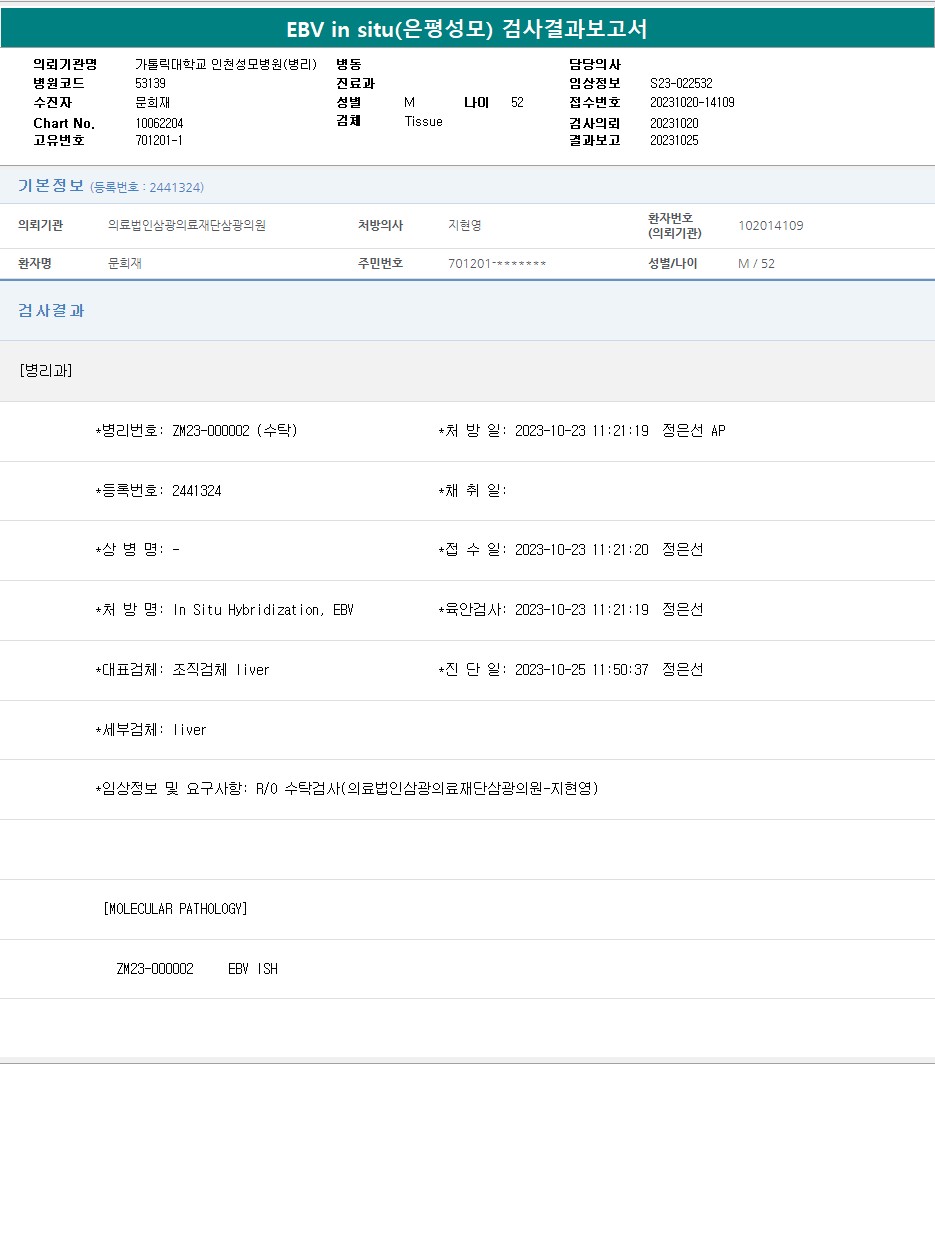
Task: Click the 검사결과 section header
Action: (51, 311)
